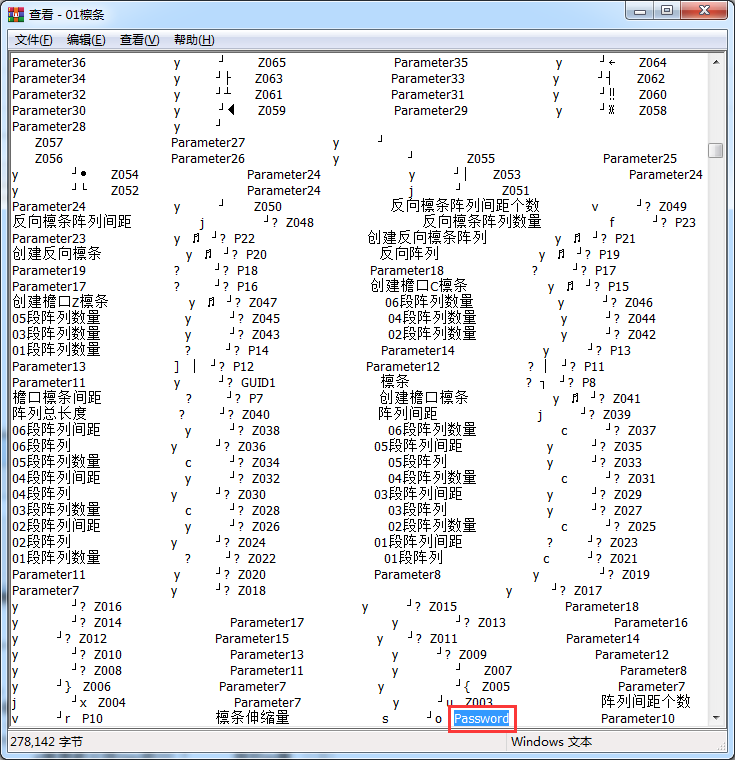Image resolution: width=735 pixels, height=760 pixels.
Task: Click the Parameter16 text
Action: point(651,622)
